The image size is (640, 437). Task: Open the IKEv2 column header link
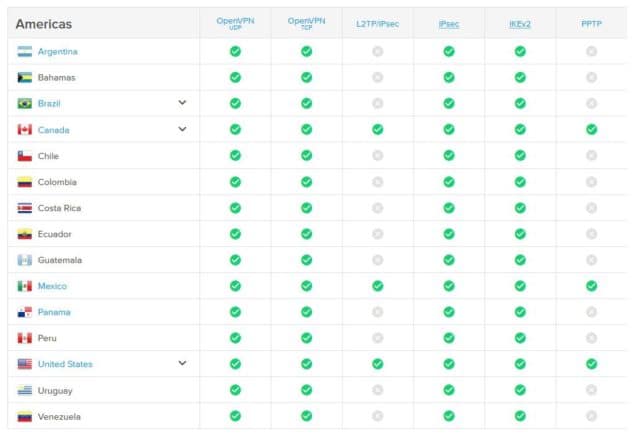pyautogui.click(x=520, y=24)
